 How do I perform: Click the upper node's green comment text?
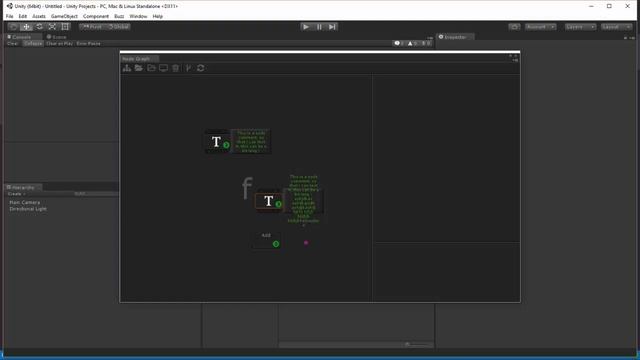point(251,142)
